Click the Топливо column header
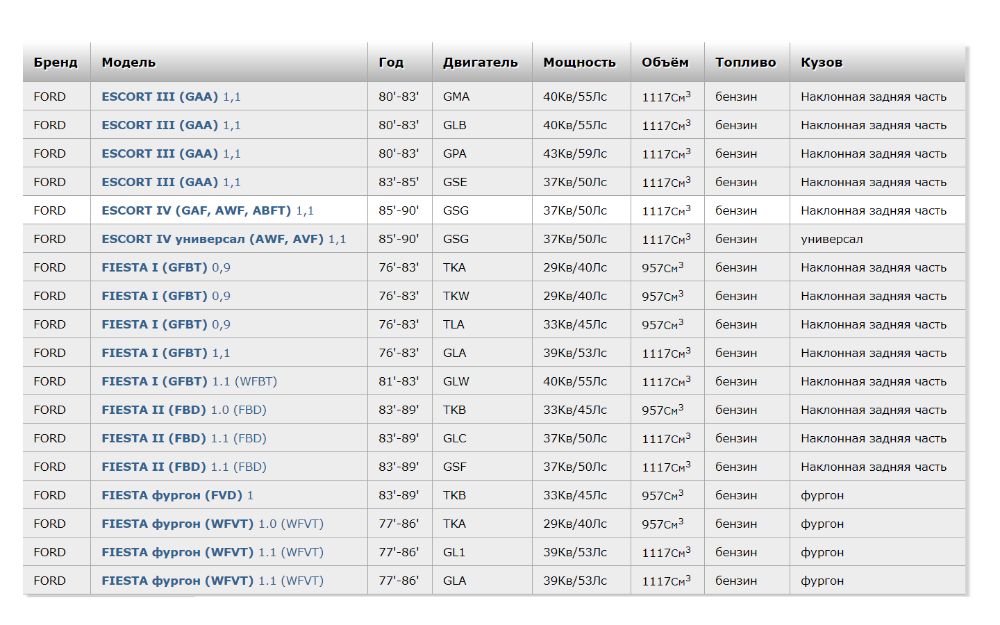Screen dimensions: 1000x625 pyautogui.click(x=747, y=62)
